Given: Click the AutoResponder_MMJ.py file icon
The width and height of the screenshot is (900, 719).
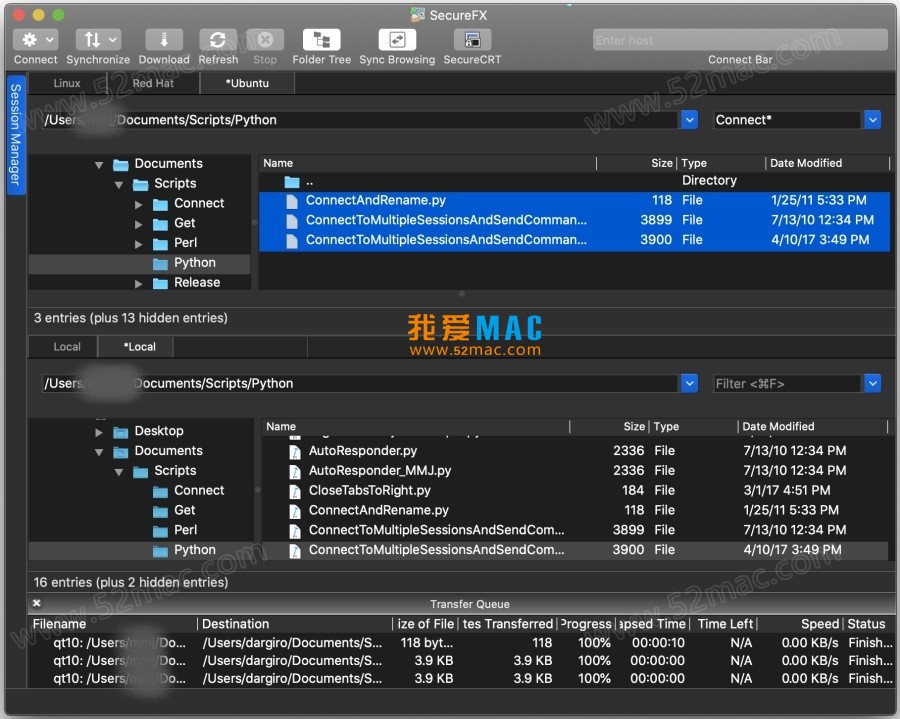Looking at the screenshot, I should coord(295,472).
